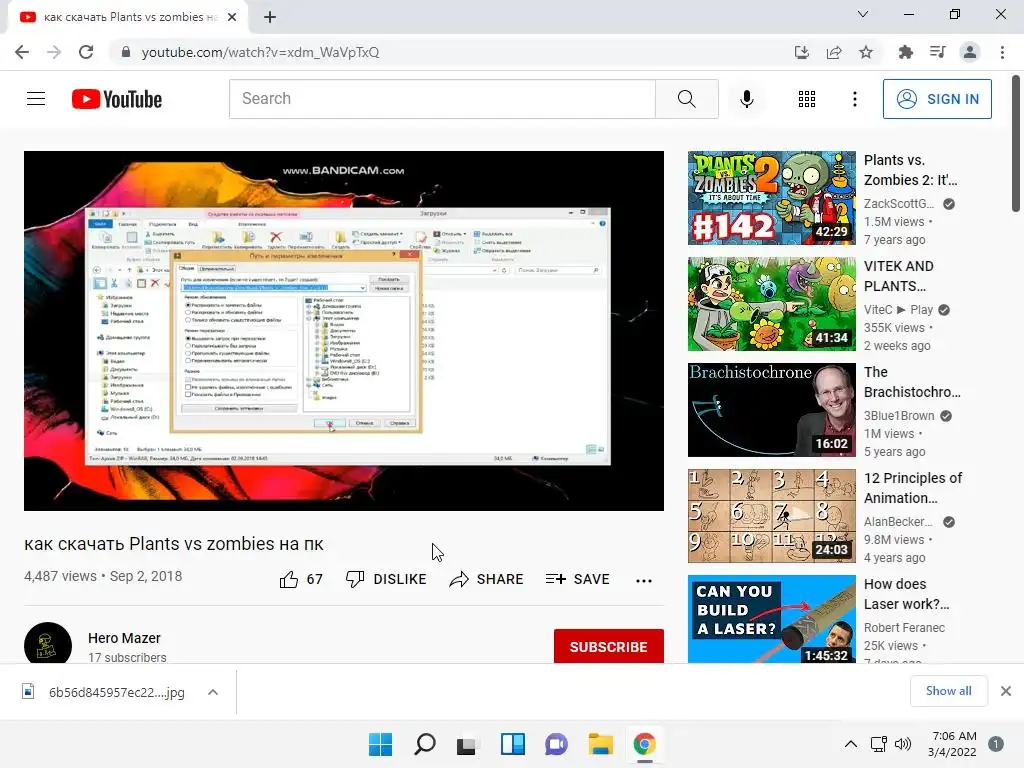Open Task View on the taskbar

(466, 744)
